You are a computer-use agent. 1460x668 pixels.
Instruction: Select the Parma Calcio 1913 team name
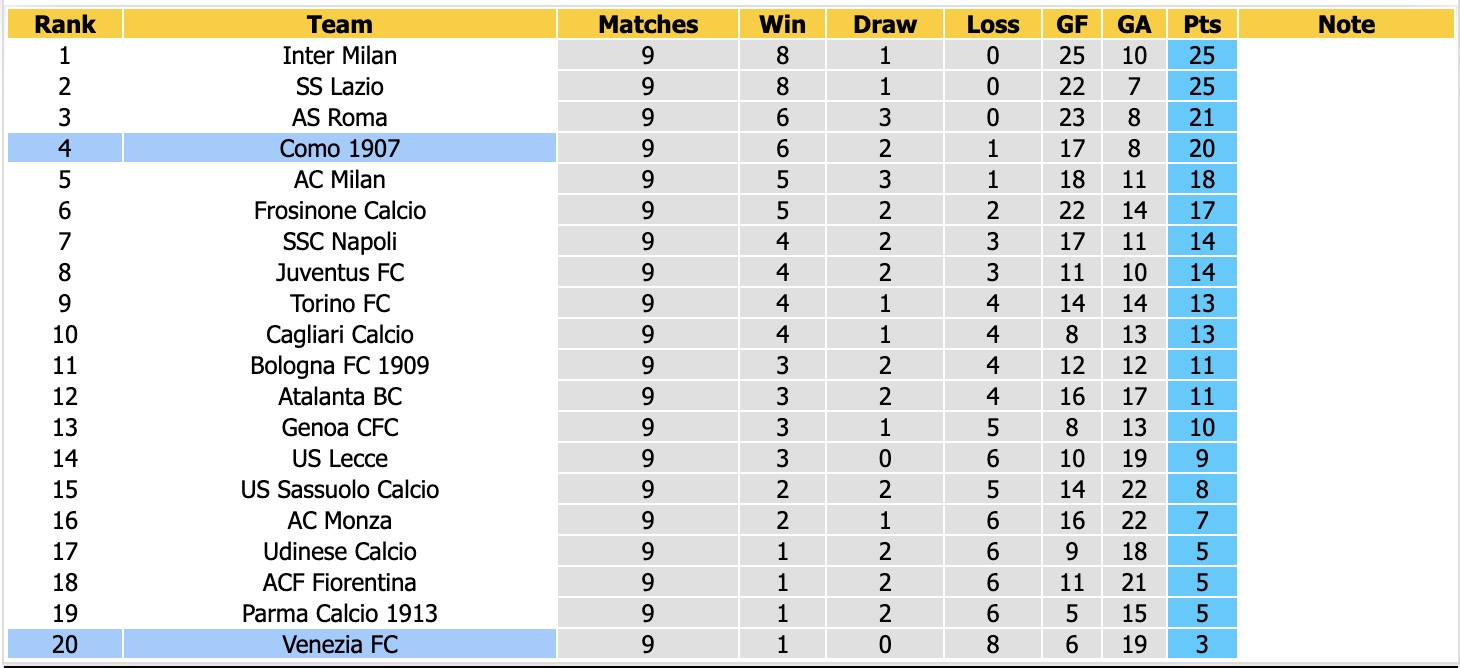(340, 614)
